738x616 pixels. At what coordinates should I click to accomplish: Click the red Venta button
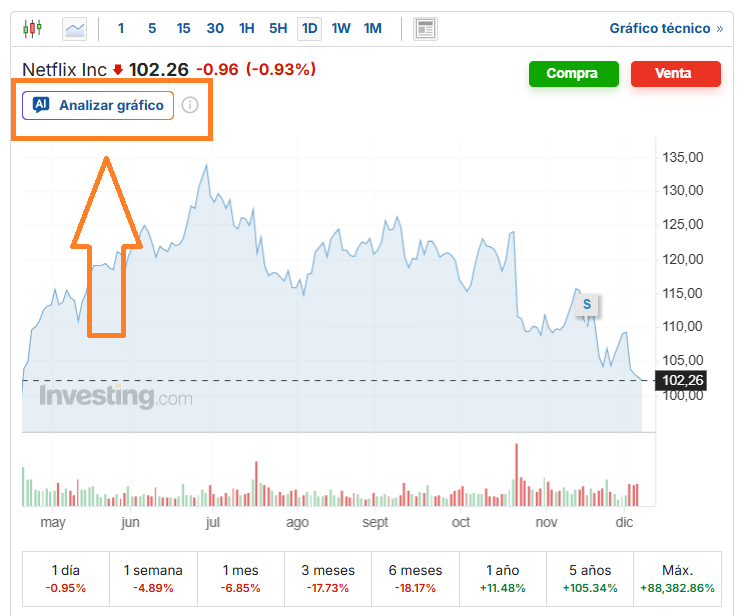pyautogui.click(x=675, y=73)
